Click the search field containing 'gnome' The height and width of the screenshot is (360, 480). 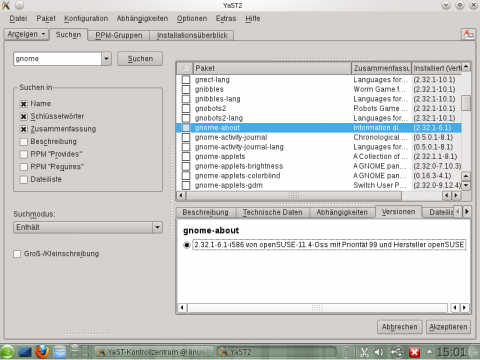pos(57,59)
